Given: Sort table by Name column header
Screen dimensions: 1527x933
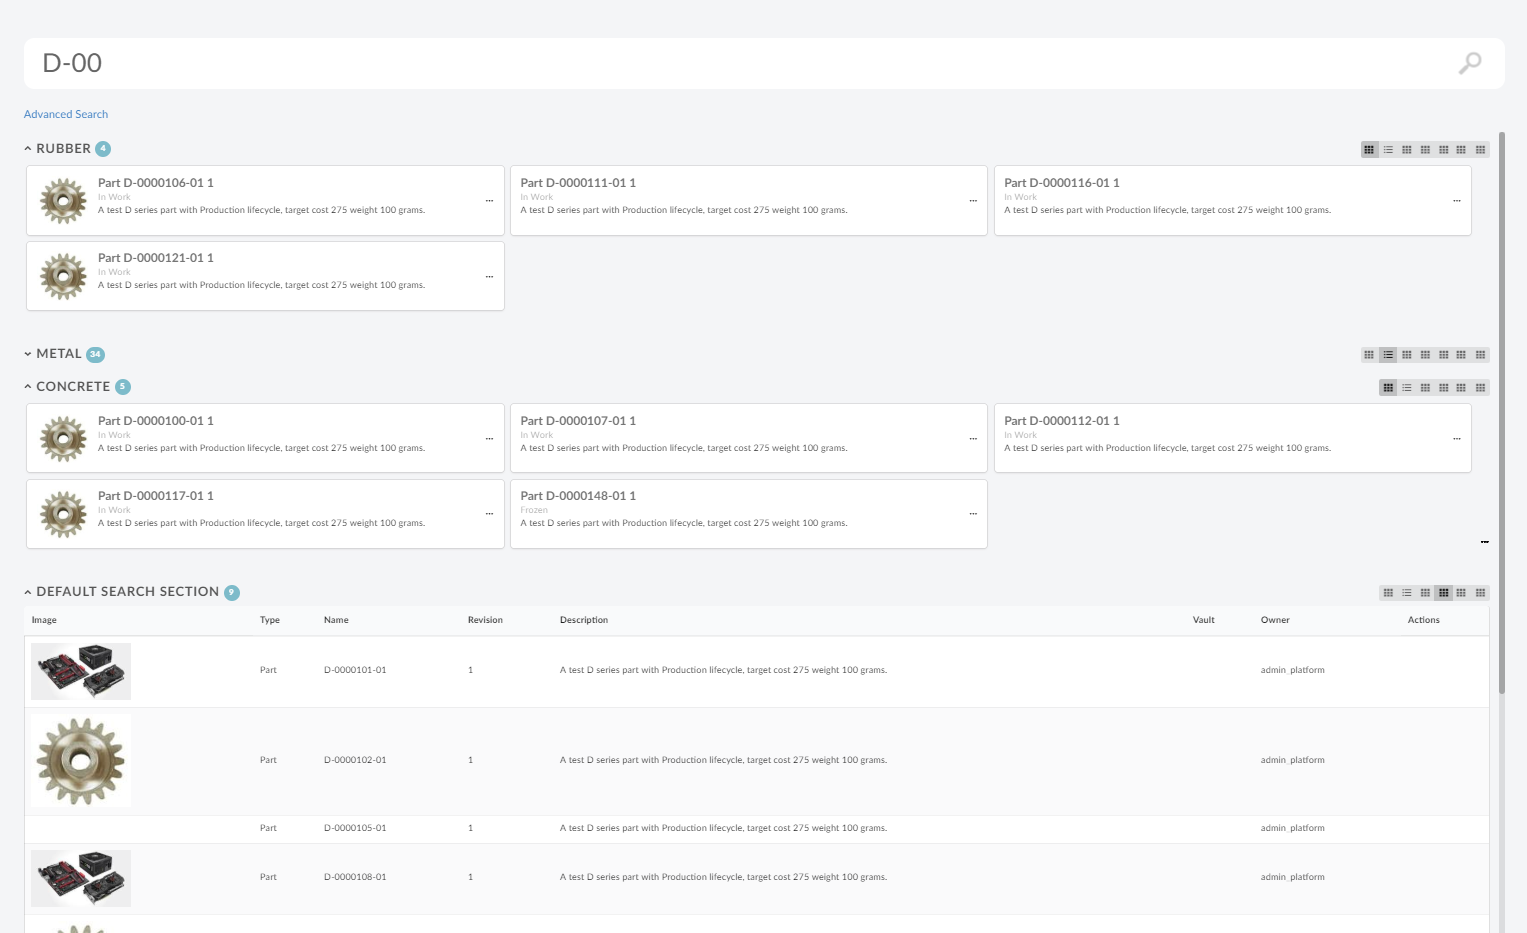Looking at the screenshot, I should pyautogui.click(x=336, y=620).
